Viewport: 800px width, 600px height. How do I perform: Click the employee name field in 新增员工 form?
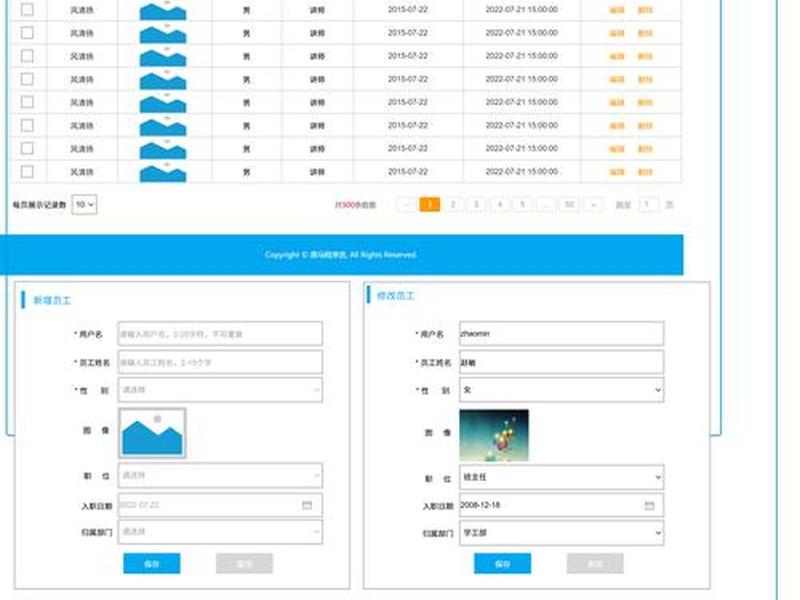coord(220,362)
